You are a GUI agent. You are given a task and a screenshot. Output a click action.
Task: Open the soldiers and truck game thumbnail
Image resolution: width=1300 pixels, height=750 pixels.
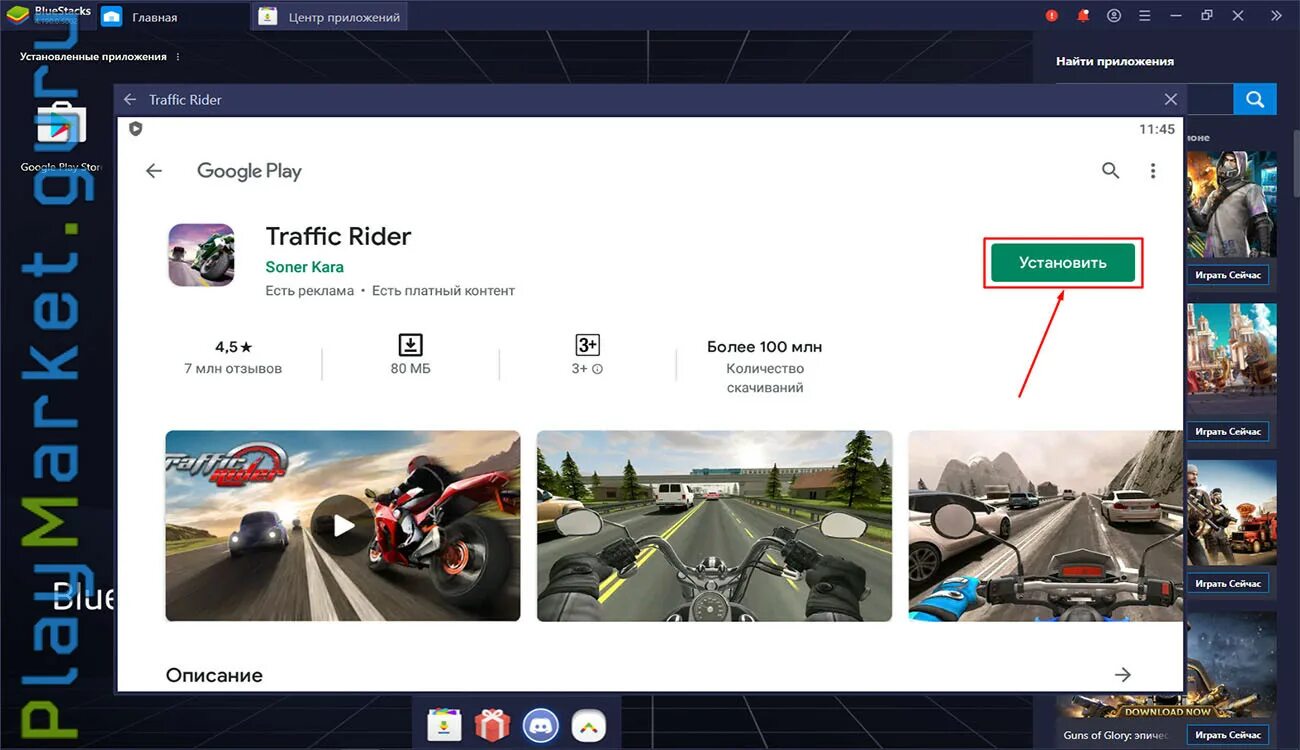tap(1231, 514)
